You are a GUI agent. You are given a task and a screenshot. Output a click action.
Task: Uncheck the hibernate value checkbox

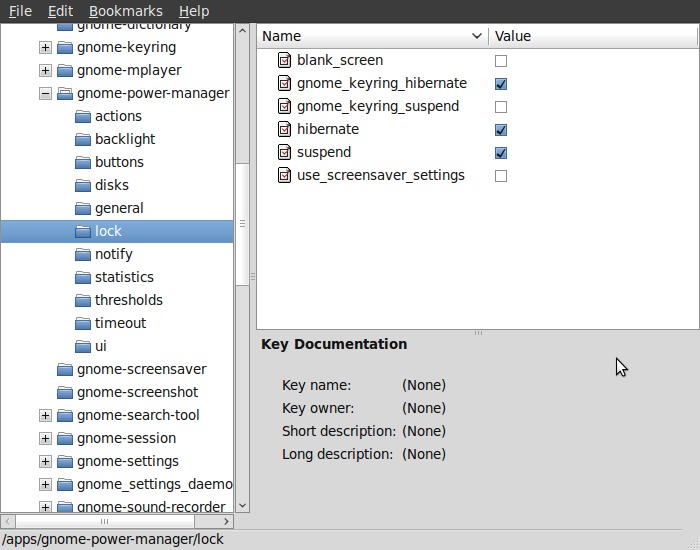click(x=501, y=130)
